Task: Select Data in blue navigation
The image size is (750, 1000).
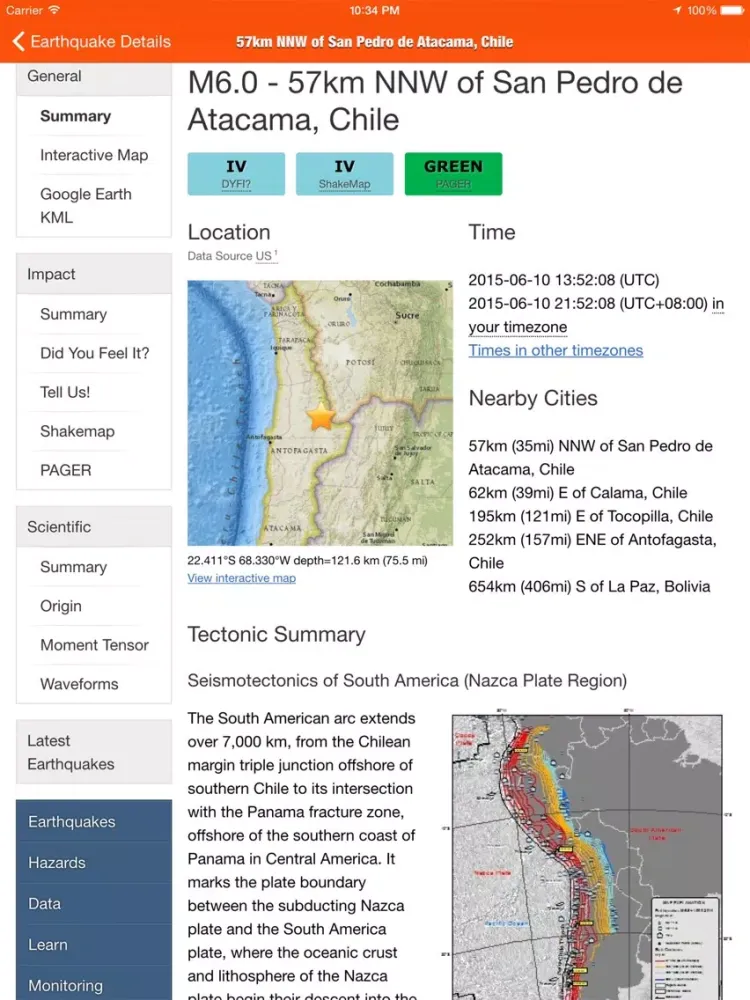Action: 94,904
